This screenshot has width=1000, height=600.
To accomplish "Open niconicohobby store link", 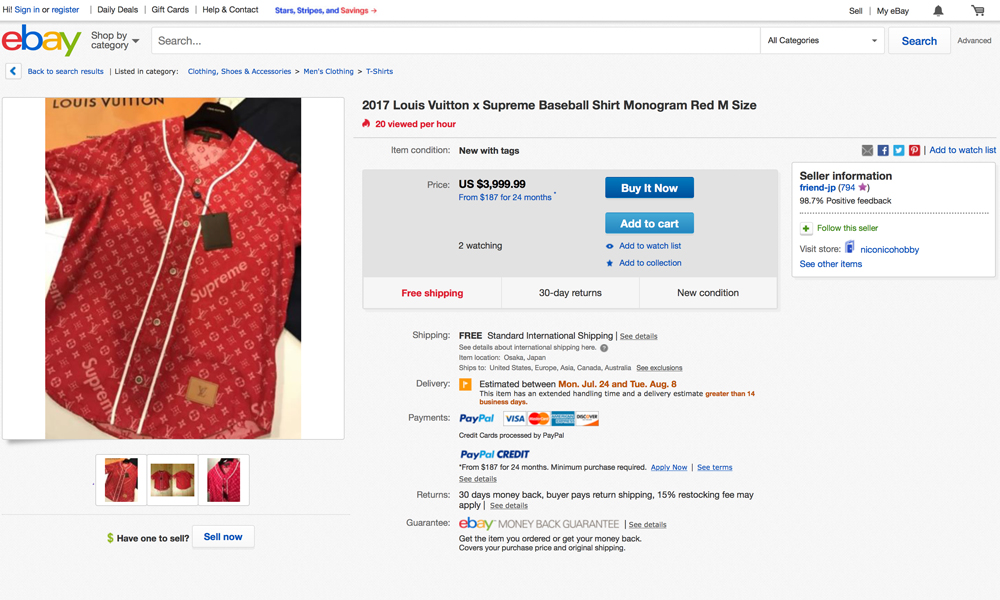I will [x=889, y=249].
